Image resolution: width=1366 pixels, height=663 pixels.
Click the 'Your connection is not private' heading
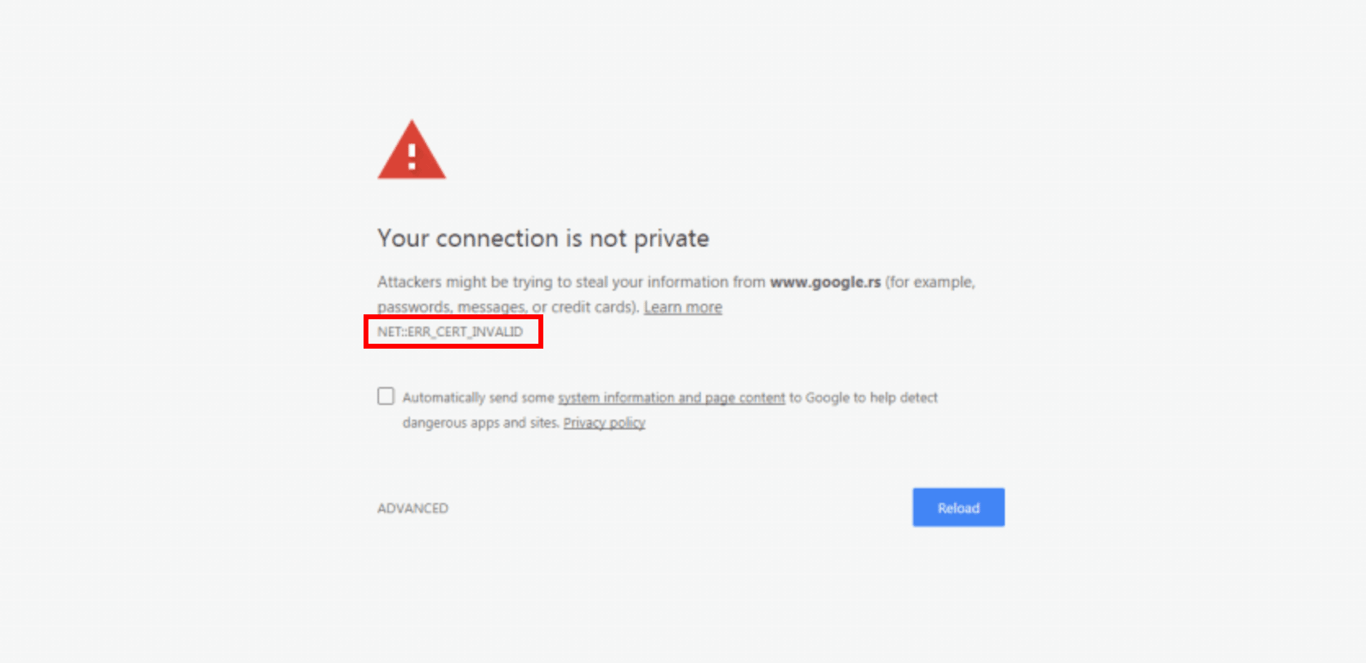pyautogui.click(x=543, y=238)
